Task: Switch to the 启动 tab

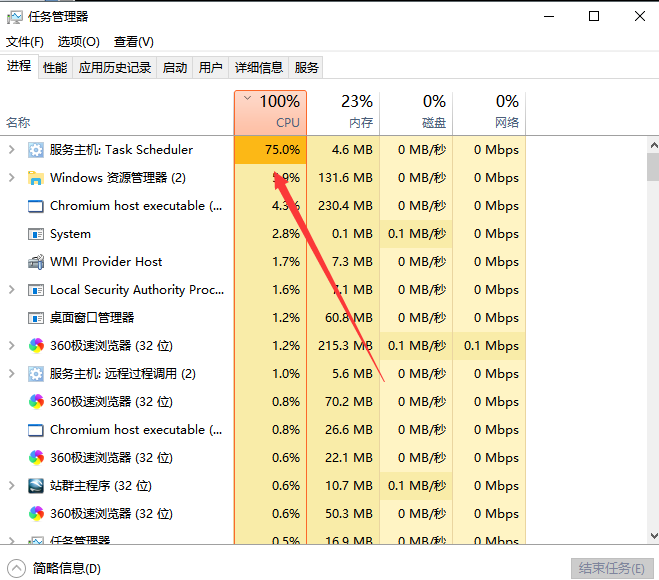Action: point(175,68)
